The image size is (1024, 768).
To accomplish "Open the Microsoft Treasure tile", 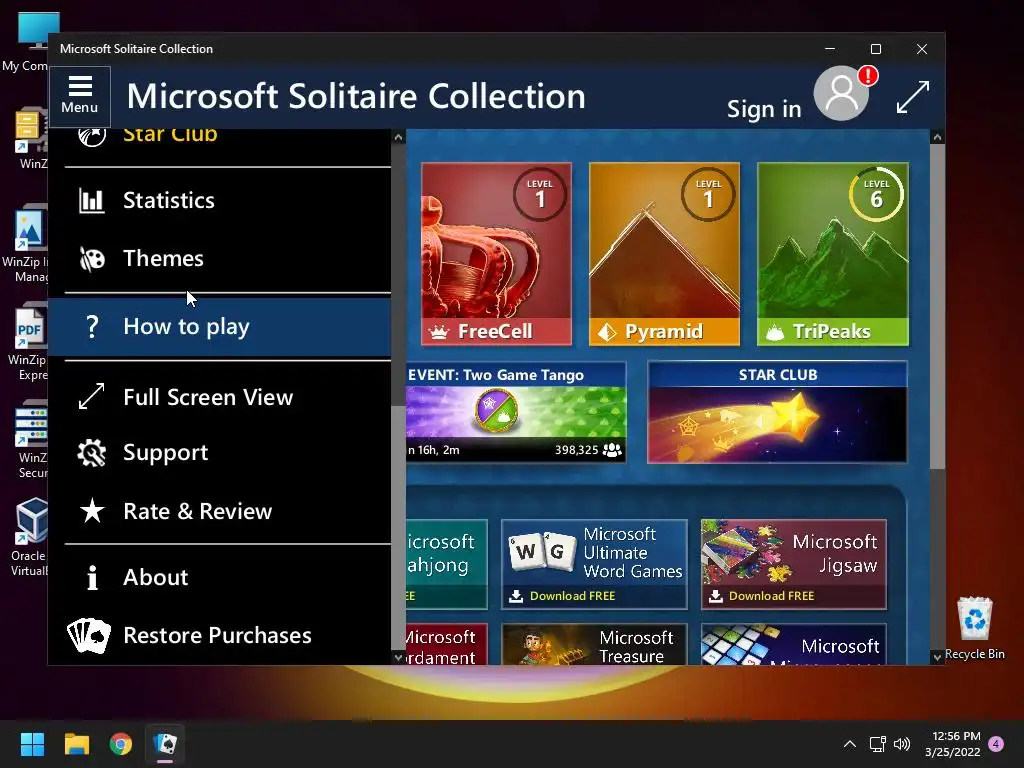I will coord(594,645).
